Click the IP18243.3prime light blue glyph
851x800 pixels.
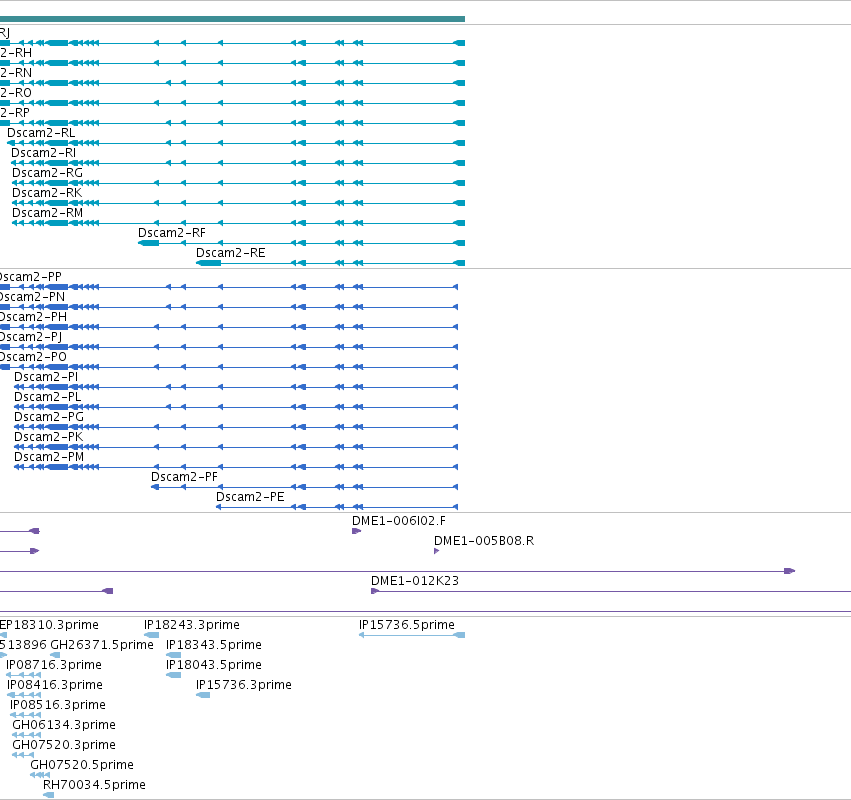pyautogui.click(x=151, y=636)
